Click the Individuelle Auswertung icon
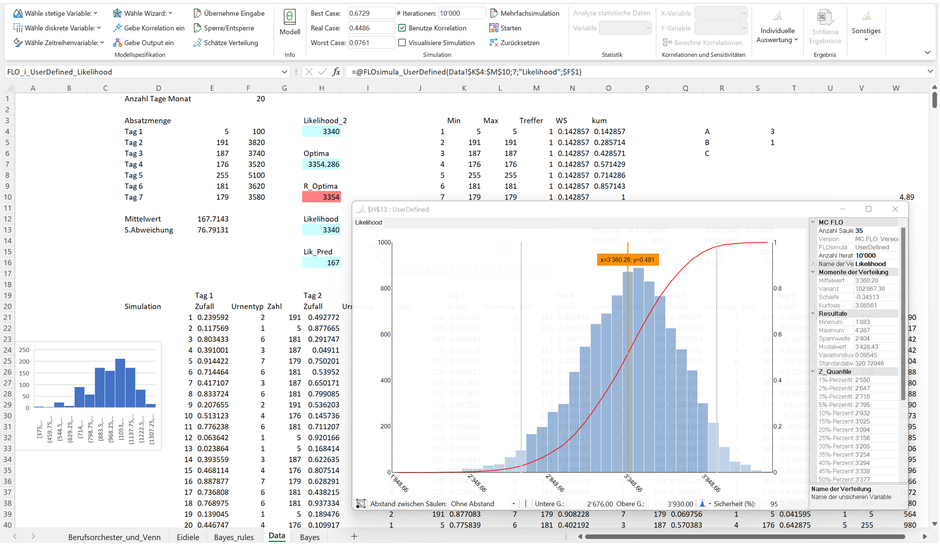 point(777,17)
